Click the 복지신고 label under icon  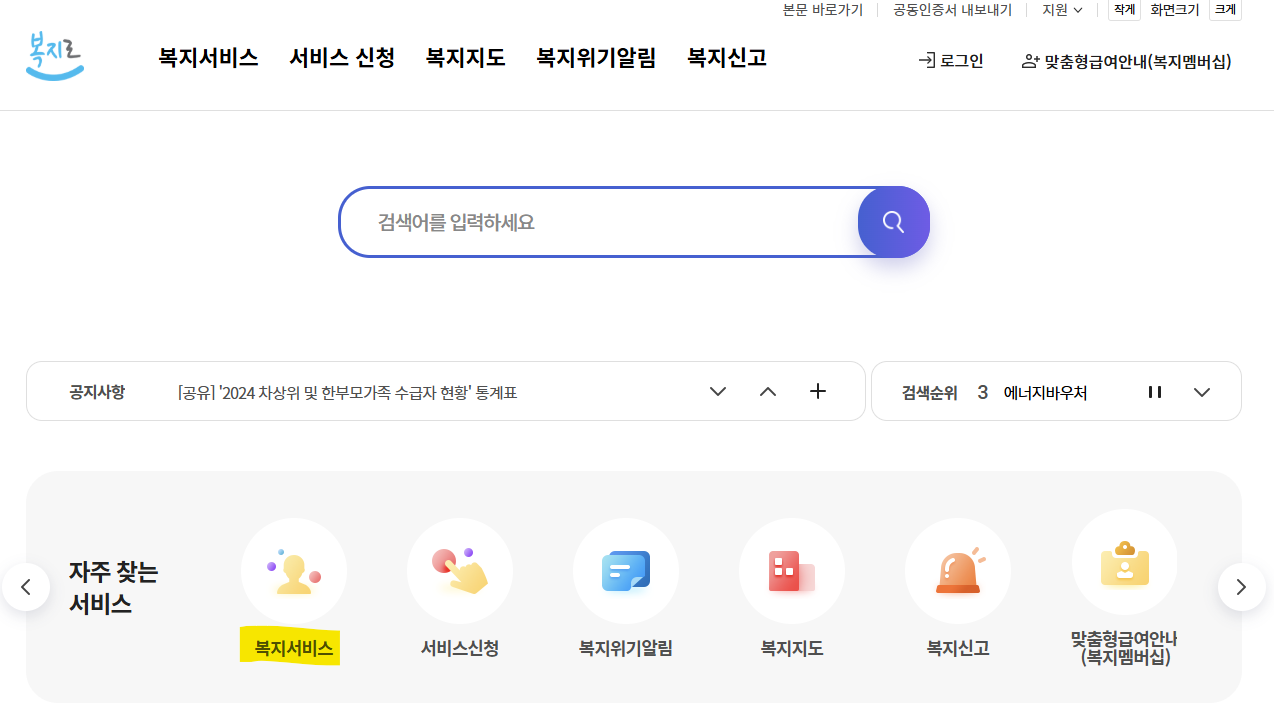(958, 648)
